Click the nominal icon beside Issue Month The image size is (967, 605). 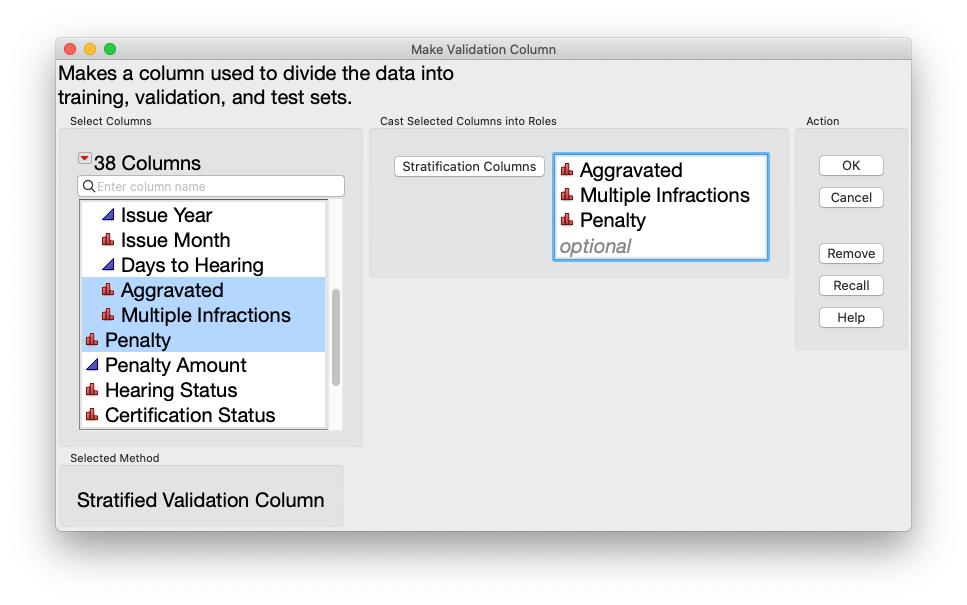tap(109, 240)
